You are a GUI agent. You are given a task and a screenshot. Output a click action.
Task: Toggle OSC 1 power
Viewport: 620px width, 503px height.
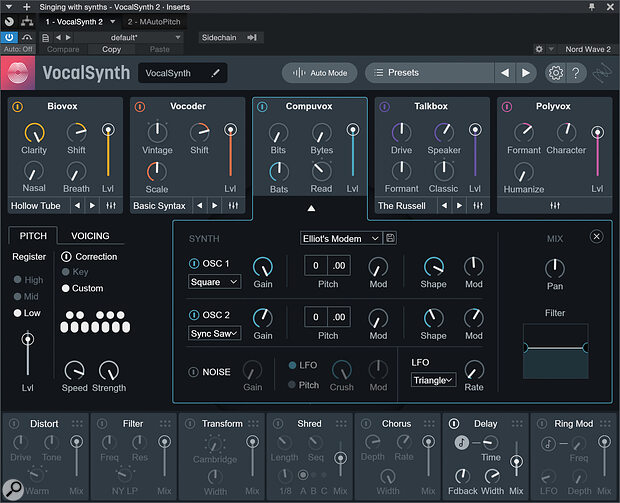[x=194, y=263]
